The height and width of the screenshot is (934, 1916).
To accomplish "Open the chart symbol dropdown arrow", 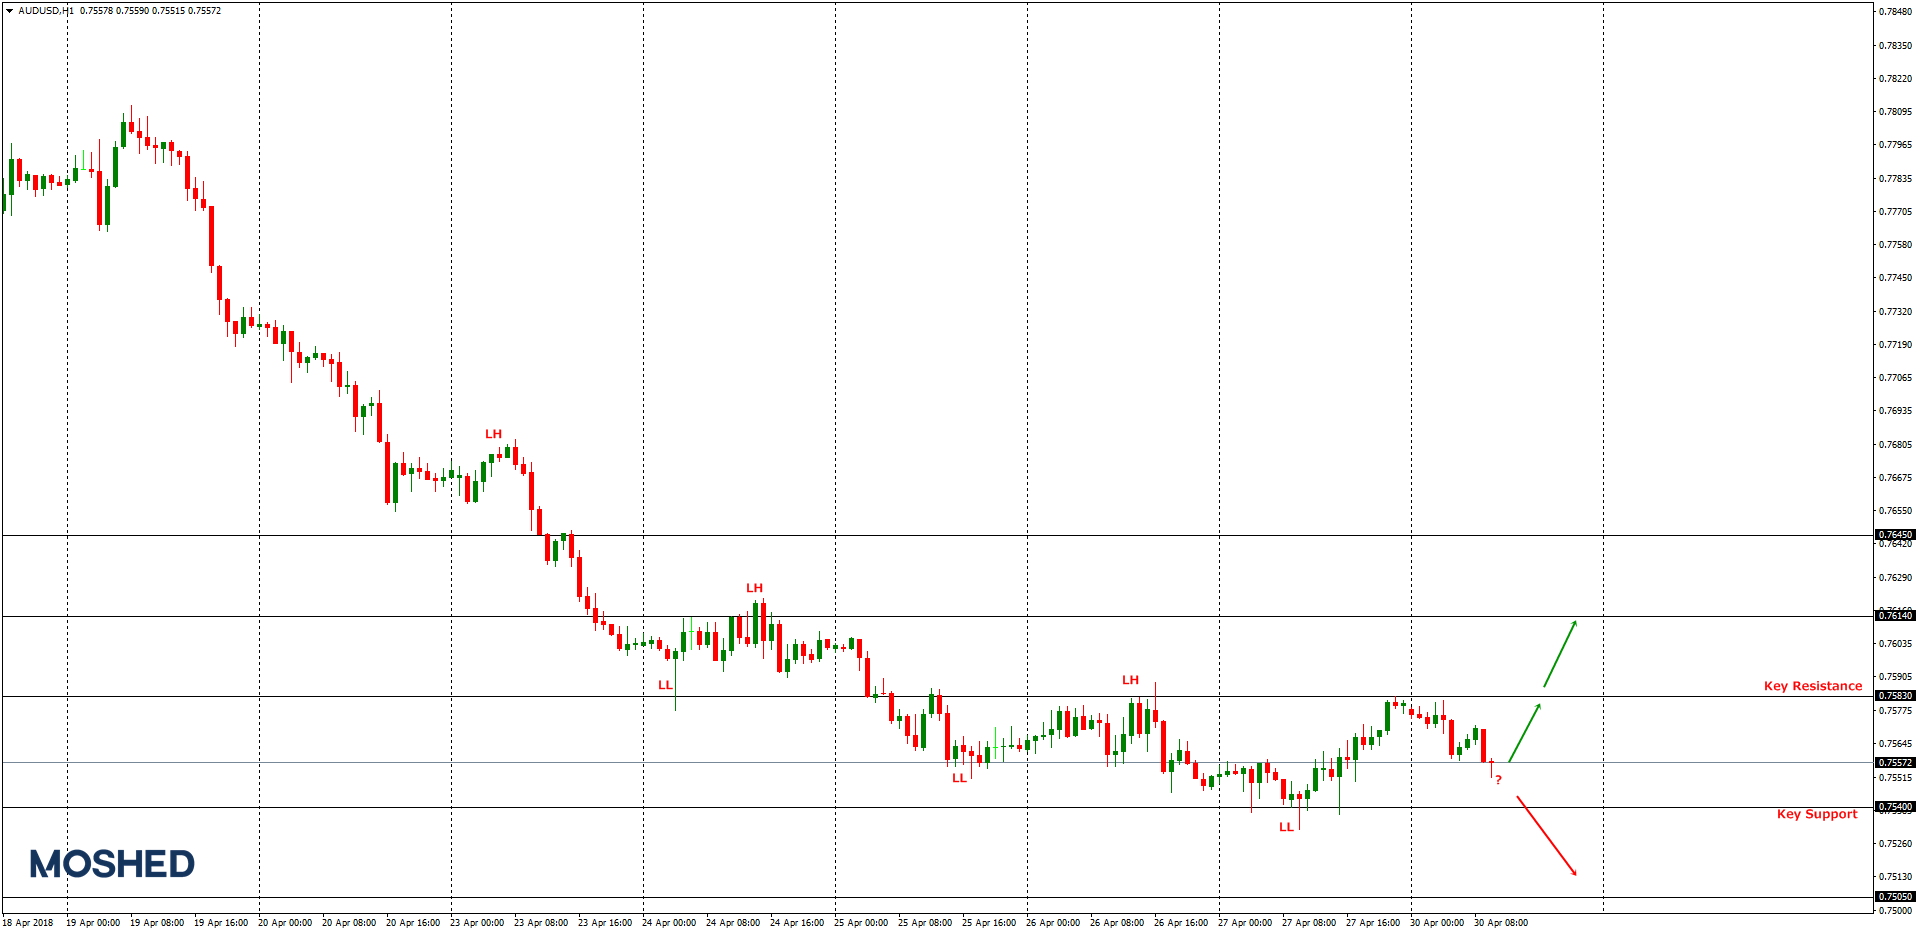I will (8, 11).
